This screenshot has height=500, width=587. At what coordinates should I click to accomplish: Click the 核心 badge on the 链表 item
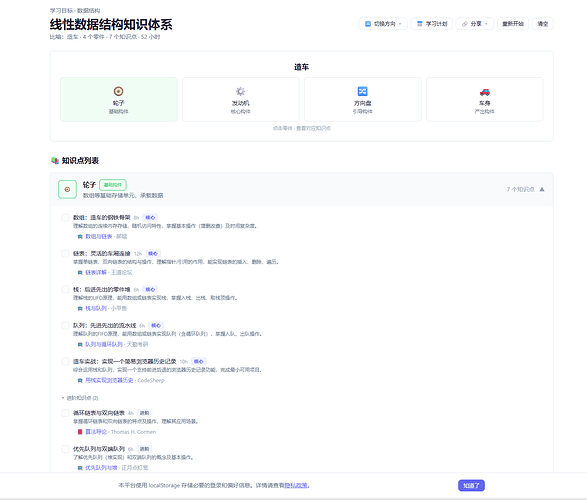click(x=153, y=253)
